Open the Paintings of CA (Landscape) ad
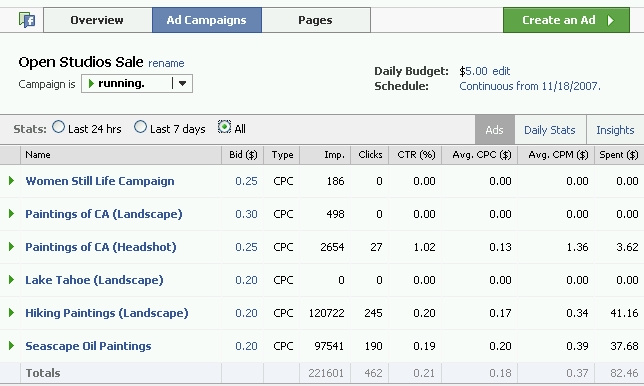644x386 pixels. pos(104,214)
